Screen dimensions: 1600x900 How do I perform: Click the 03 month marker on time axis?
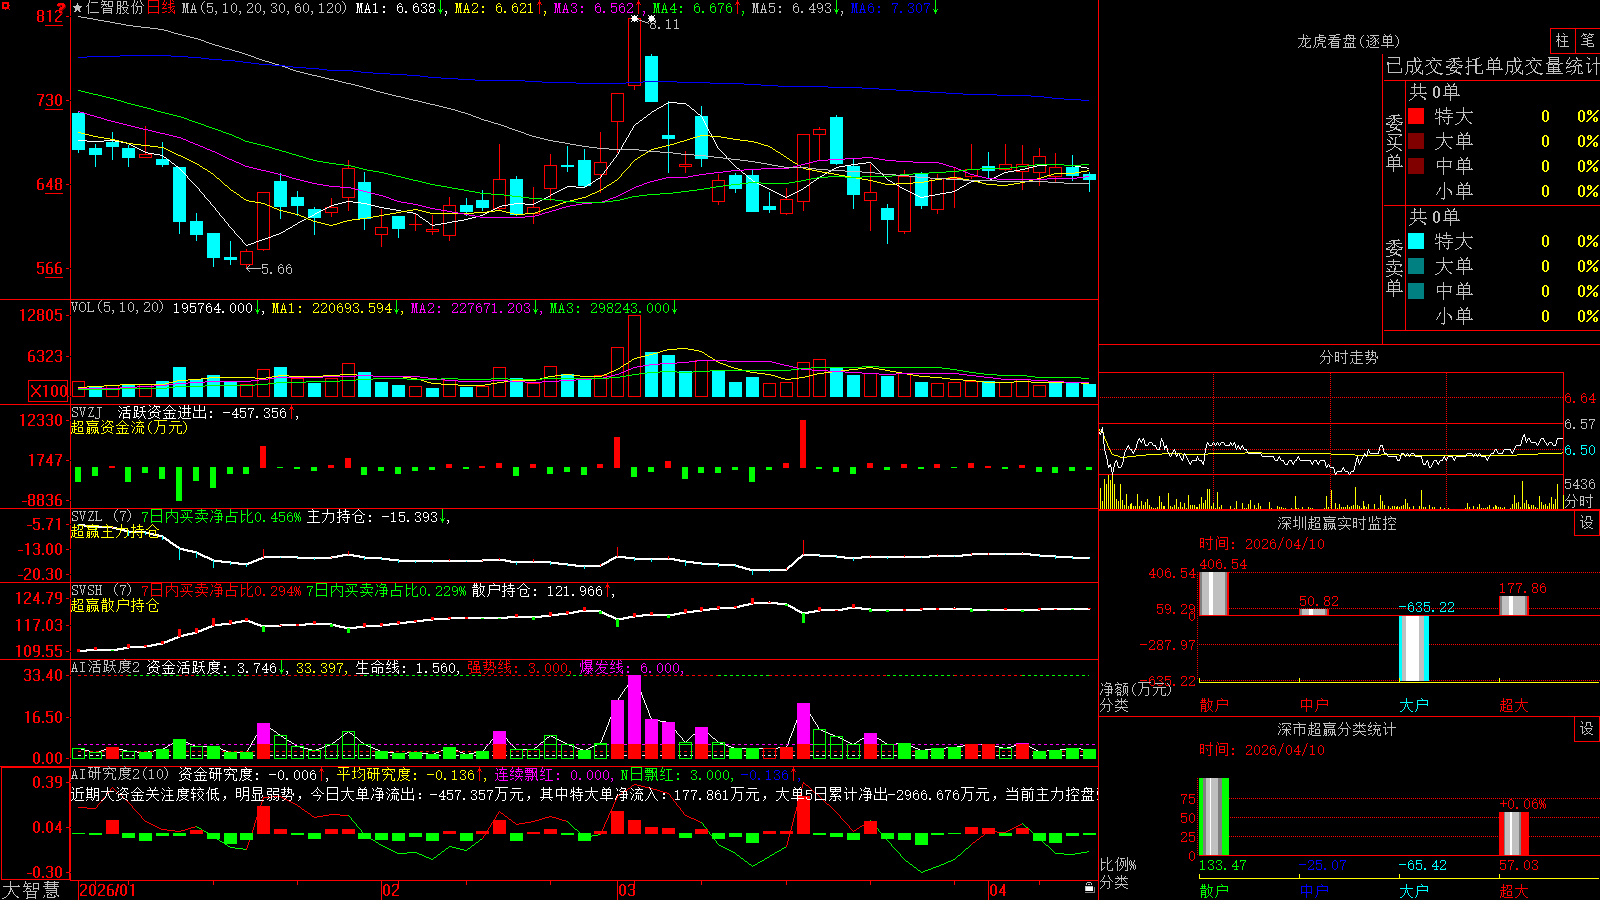pos(627,890)
